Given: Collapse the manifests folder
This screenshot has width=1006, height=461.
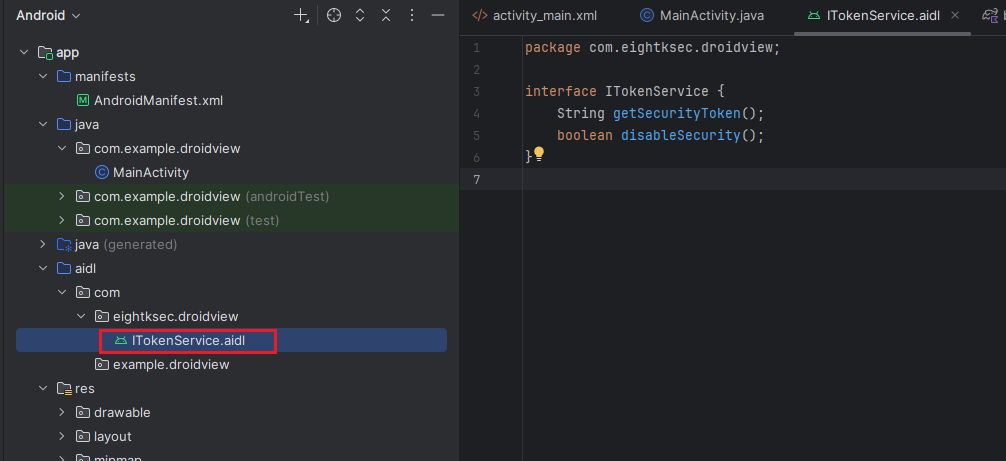Looking at the screenshot, I should click(x=43, y=77).
